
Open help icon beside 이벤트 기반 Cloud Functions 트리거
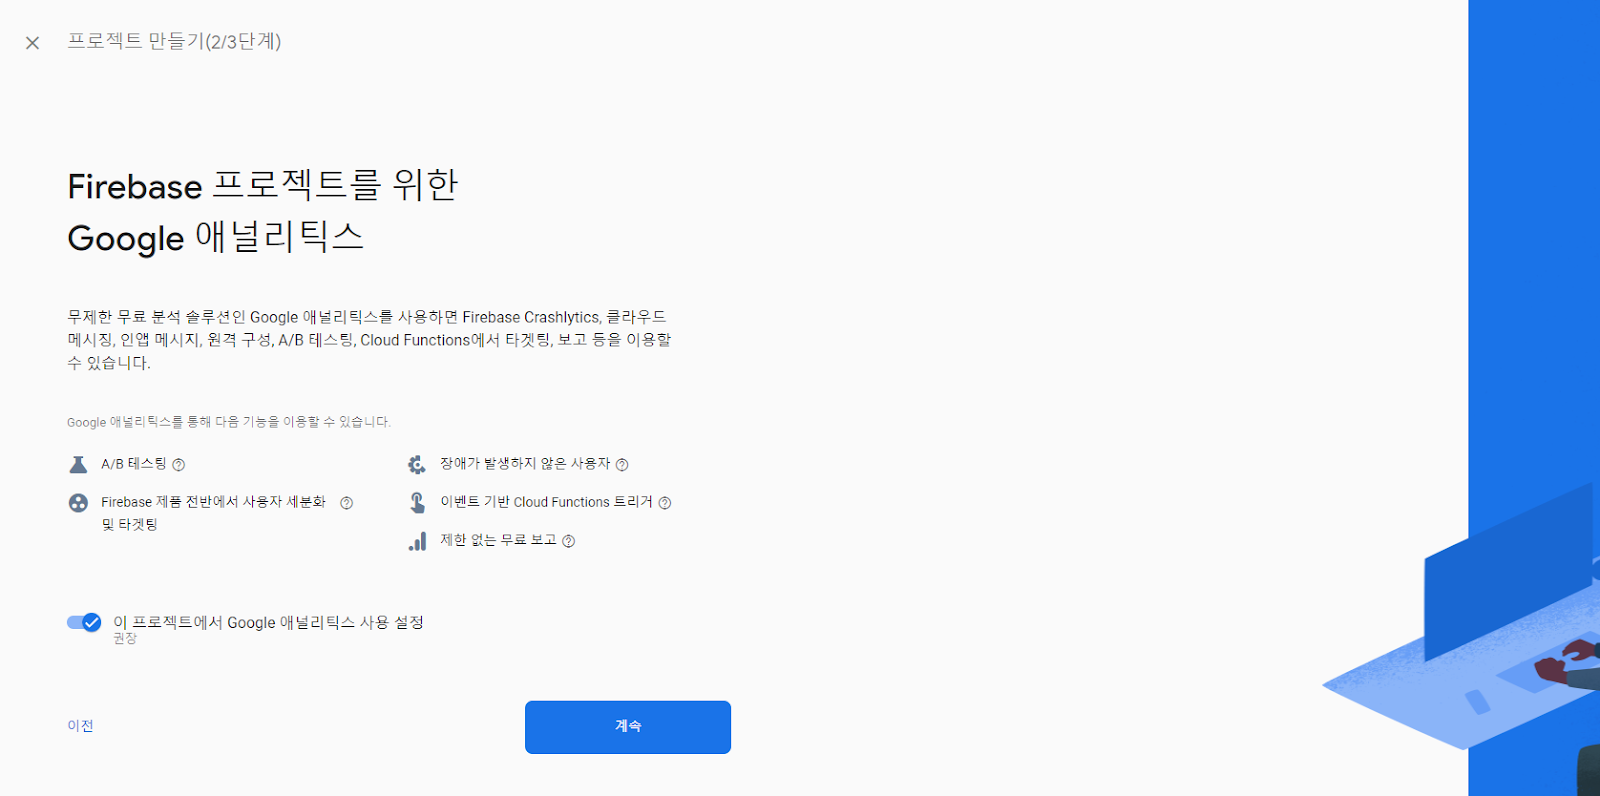[665, 503]
